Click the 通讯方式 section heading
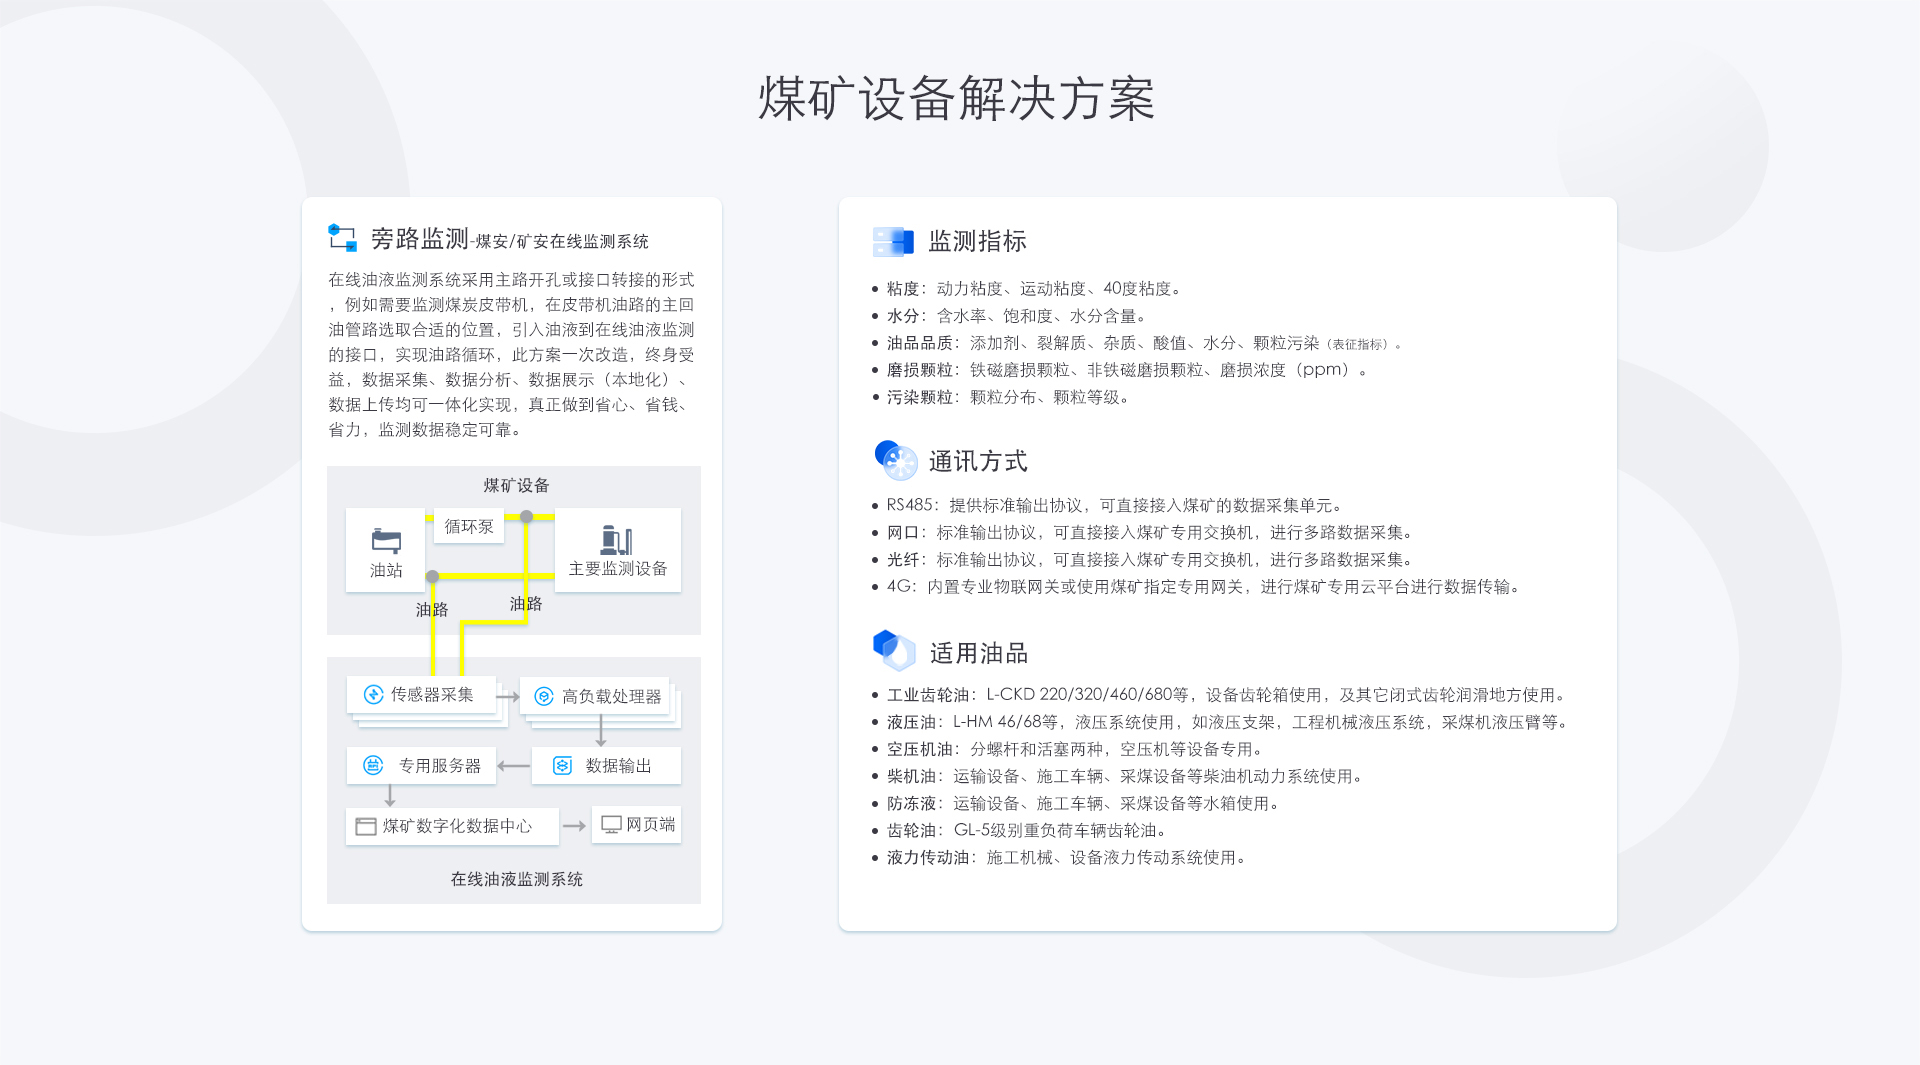 tap(977, 462)
